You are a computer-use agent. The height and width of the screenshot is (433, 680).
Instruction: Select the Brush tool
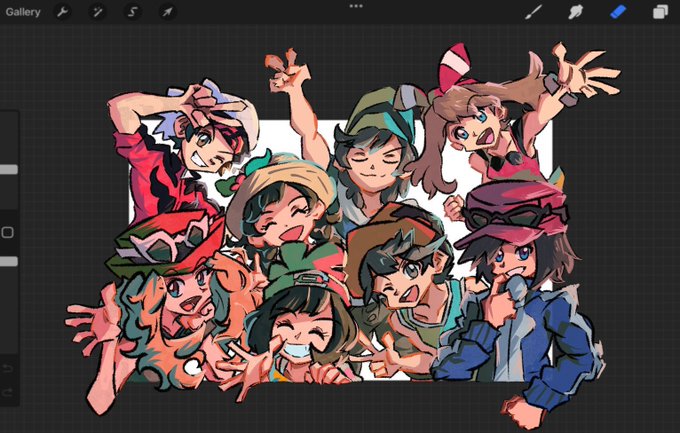coord(533,12)
